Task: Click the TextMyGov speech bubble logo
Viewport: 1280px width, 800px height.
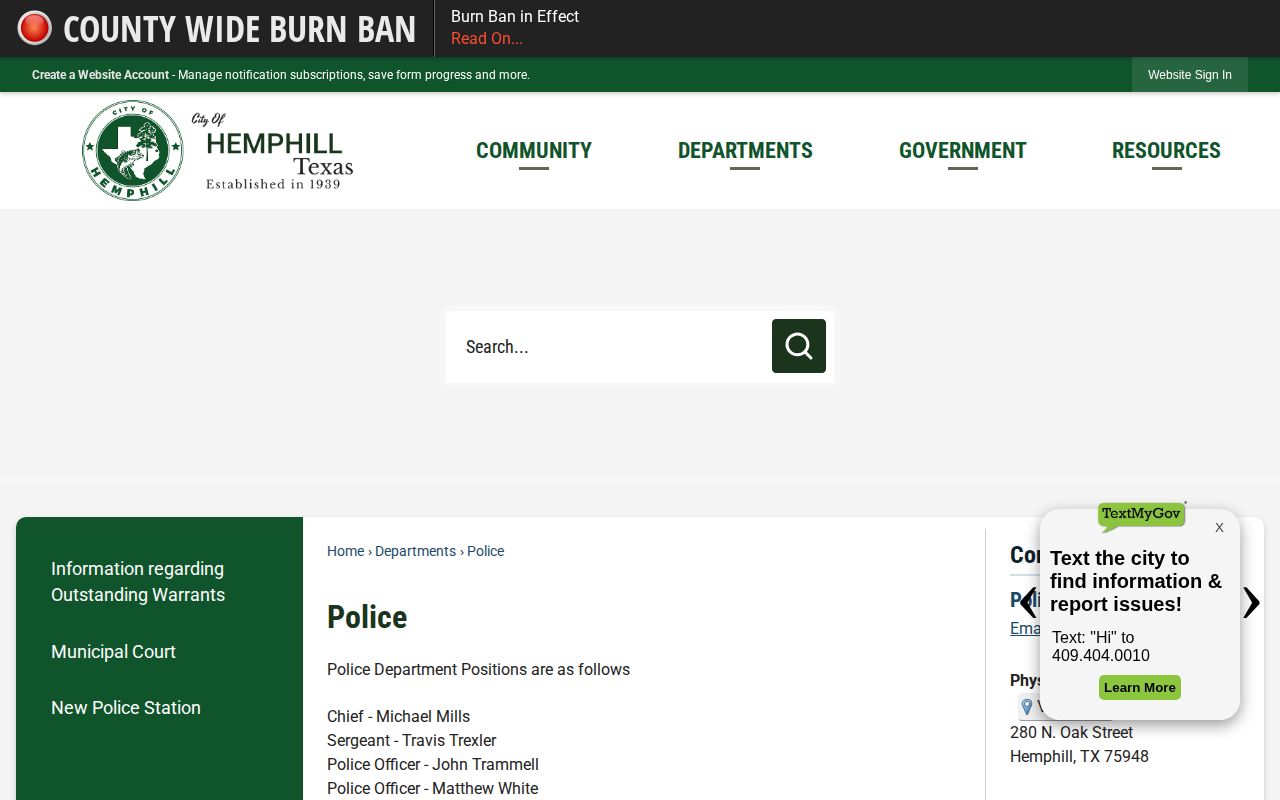Action: (x=1141, y=516)
